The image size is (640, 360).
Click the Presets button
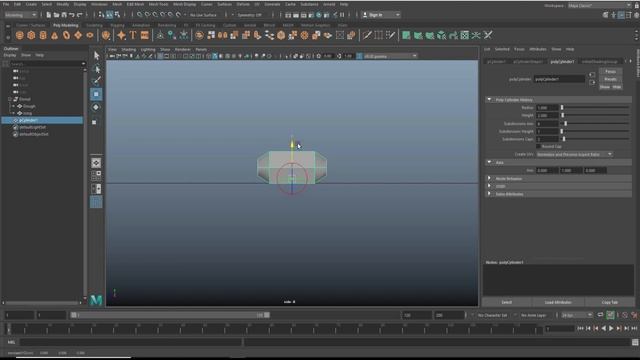[x=610, y=79]
